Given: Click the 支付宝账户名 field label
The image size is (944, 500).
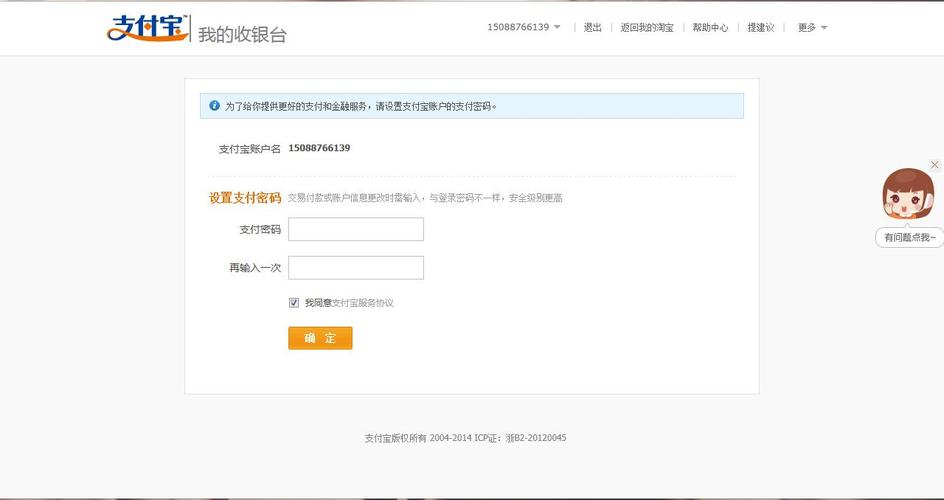Looking at the screenshot, I should click(249, 149).
